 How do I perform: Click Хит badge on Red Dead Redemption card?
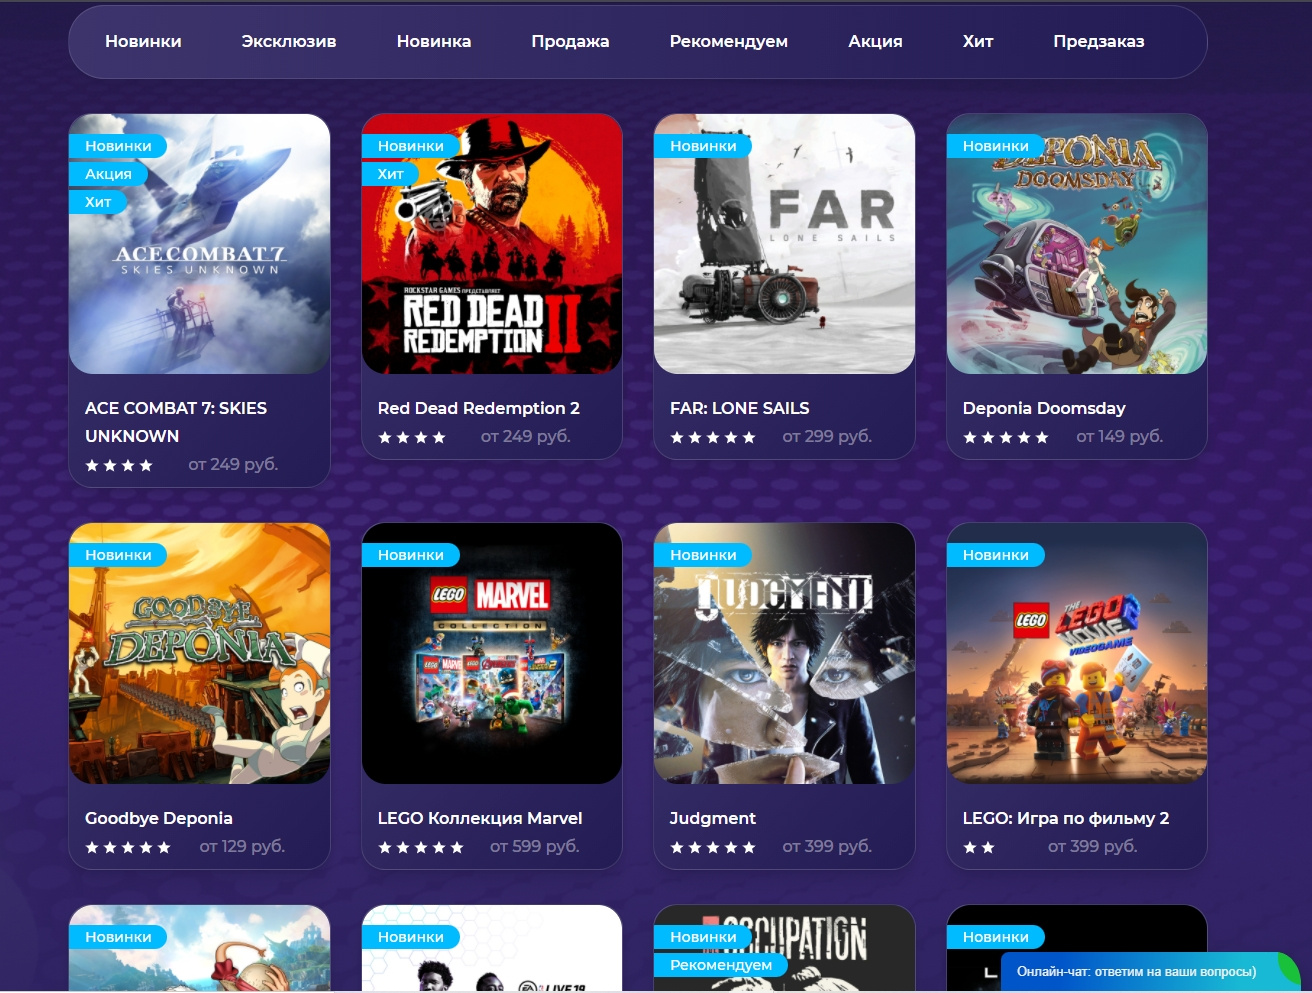click(390, 174)
